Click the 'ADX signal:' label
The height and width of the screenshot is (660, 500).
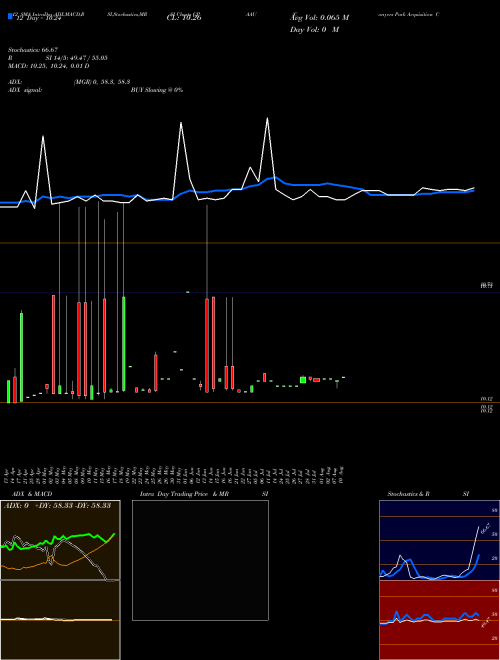coord(25,90)
